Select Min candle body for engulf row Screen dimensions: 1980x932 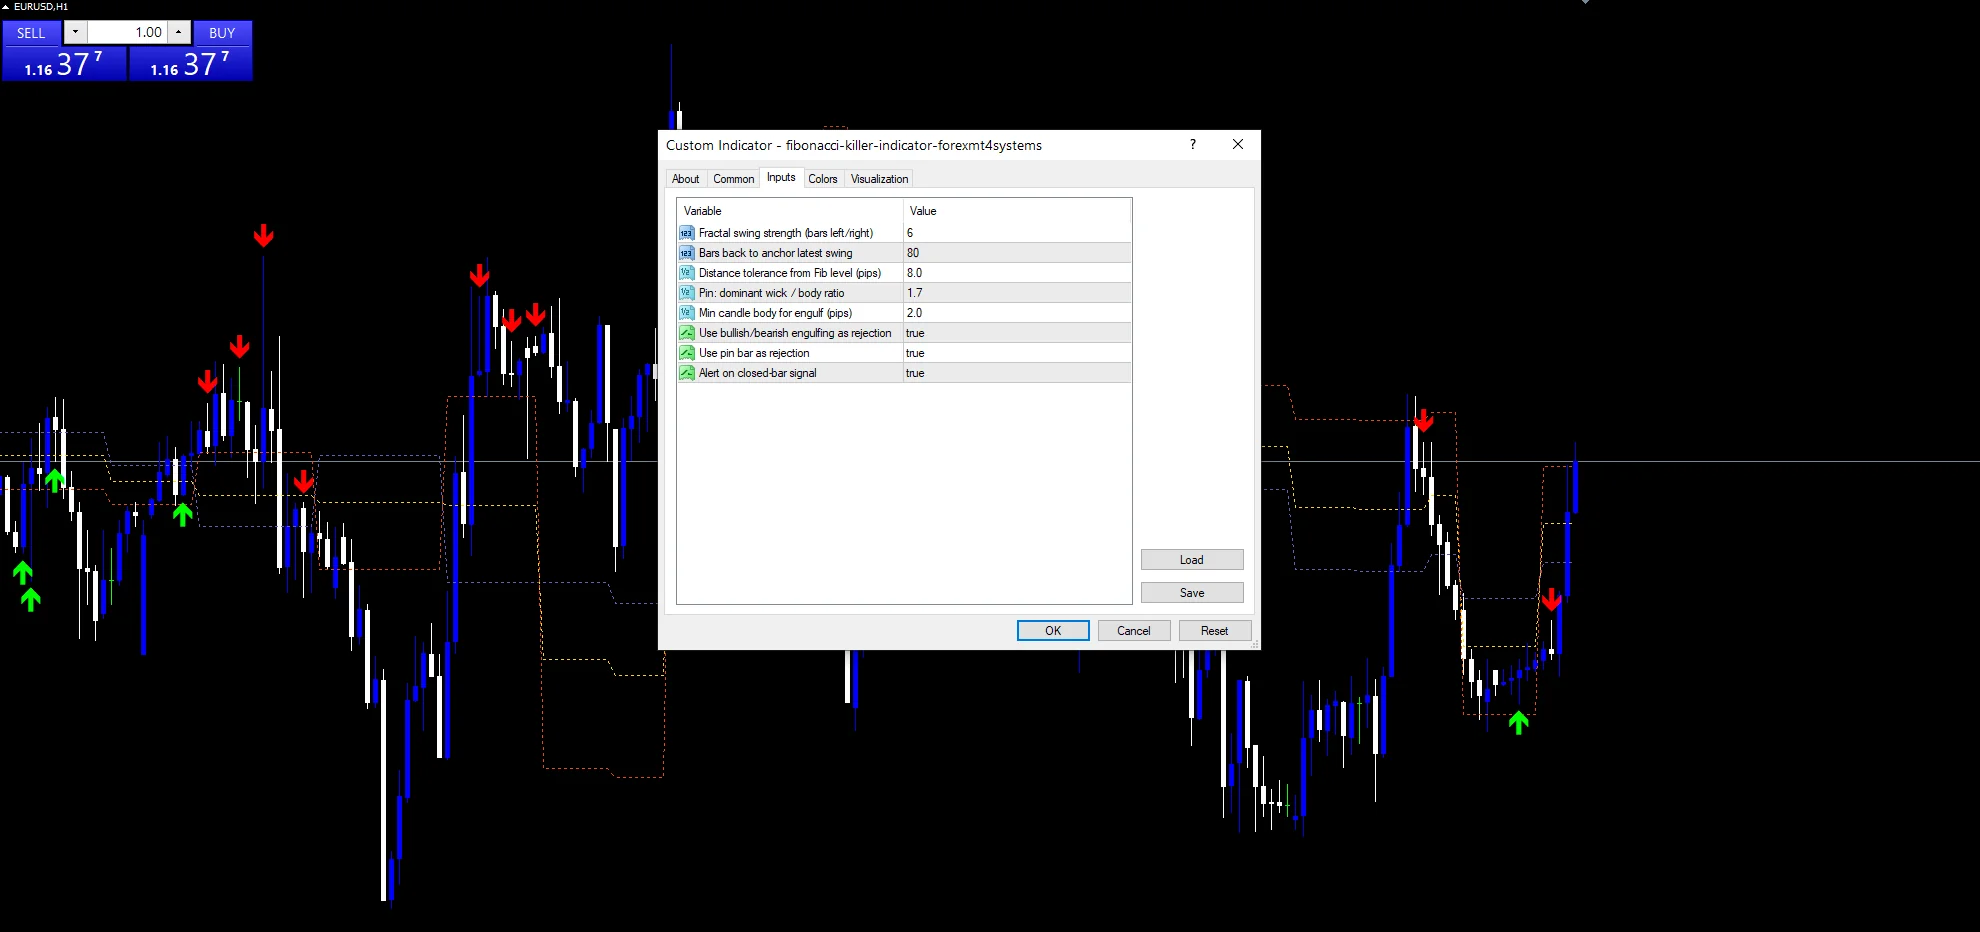click(x=776, y=313)
